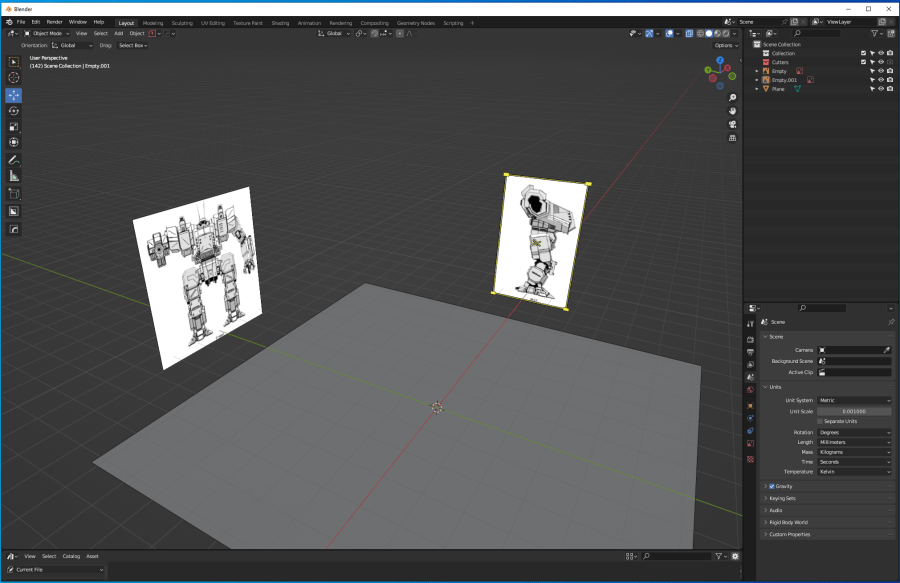Switch to the Sculpting workspace tab
The width and height of the screenshot is (900, 583).
(182, 23)
